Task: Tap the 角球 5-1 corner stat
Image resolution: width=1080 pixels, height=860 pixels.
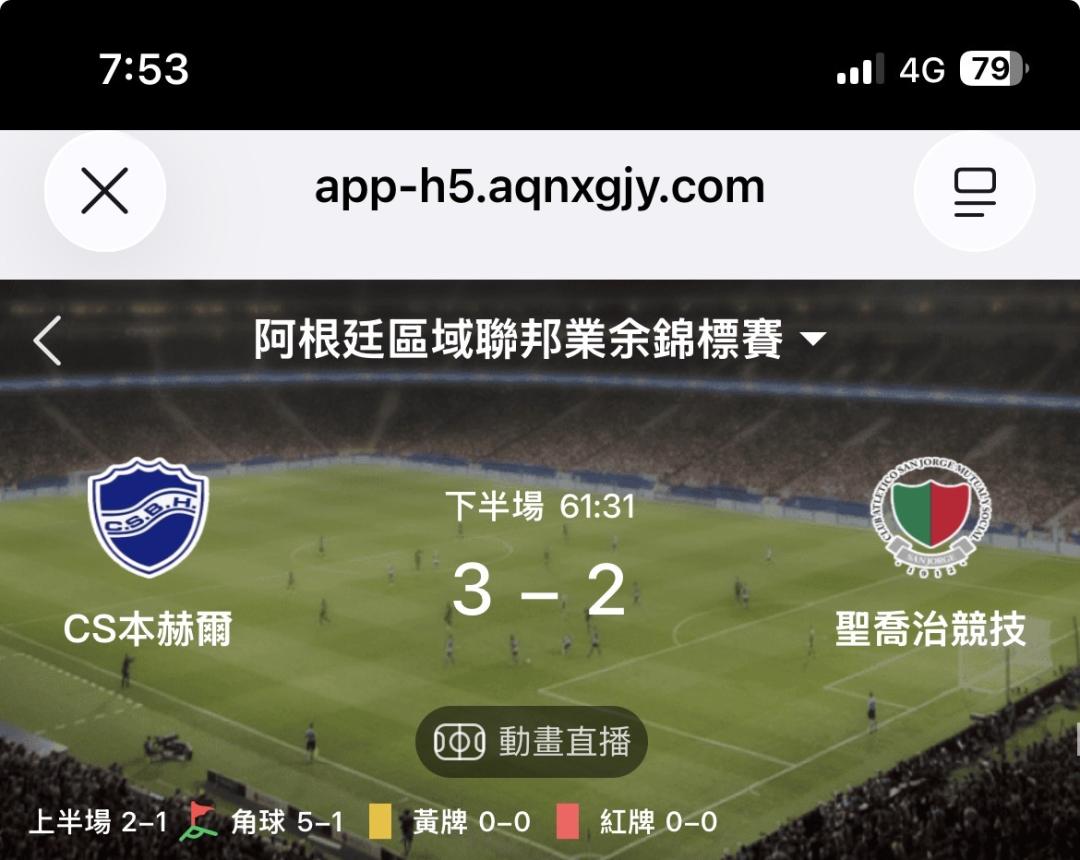Action: (287, 822)
